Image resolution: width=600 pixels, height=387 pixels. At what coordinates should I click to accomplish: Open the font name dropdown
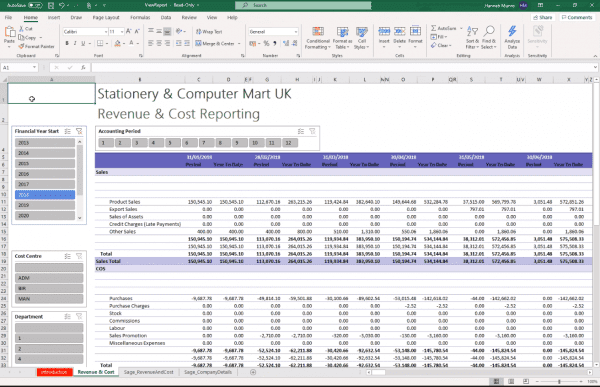tap(106, 32)
